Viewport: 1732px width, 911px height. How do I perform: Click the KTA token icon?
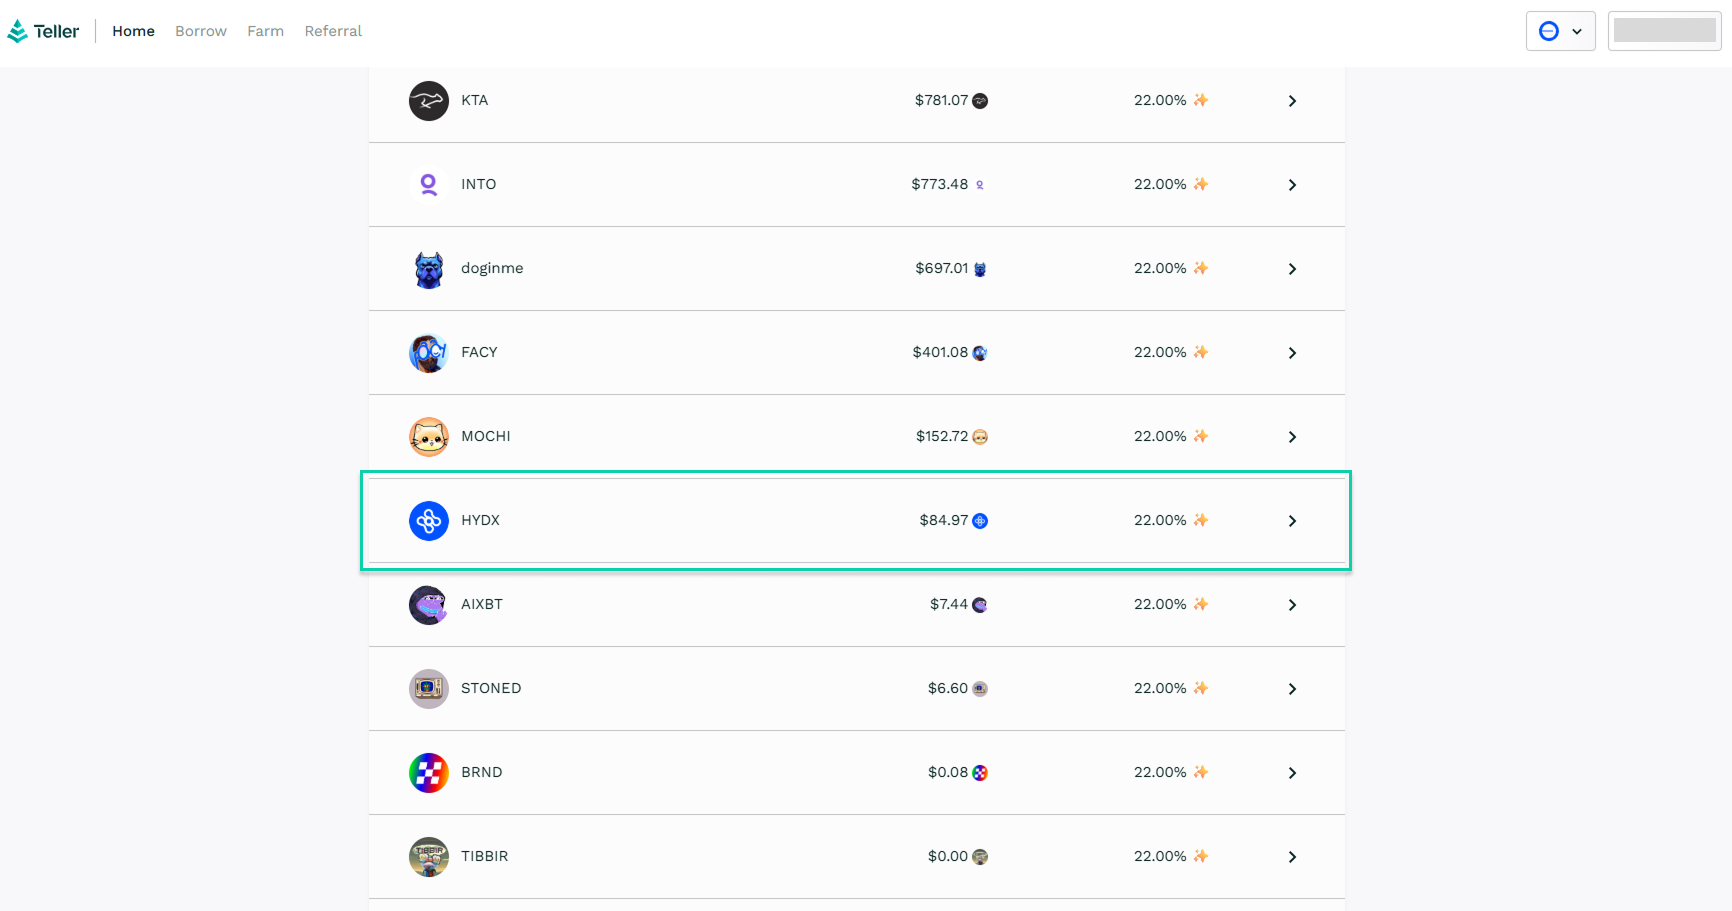[x=428, y=101]
